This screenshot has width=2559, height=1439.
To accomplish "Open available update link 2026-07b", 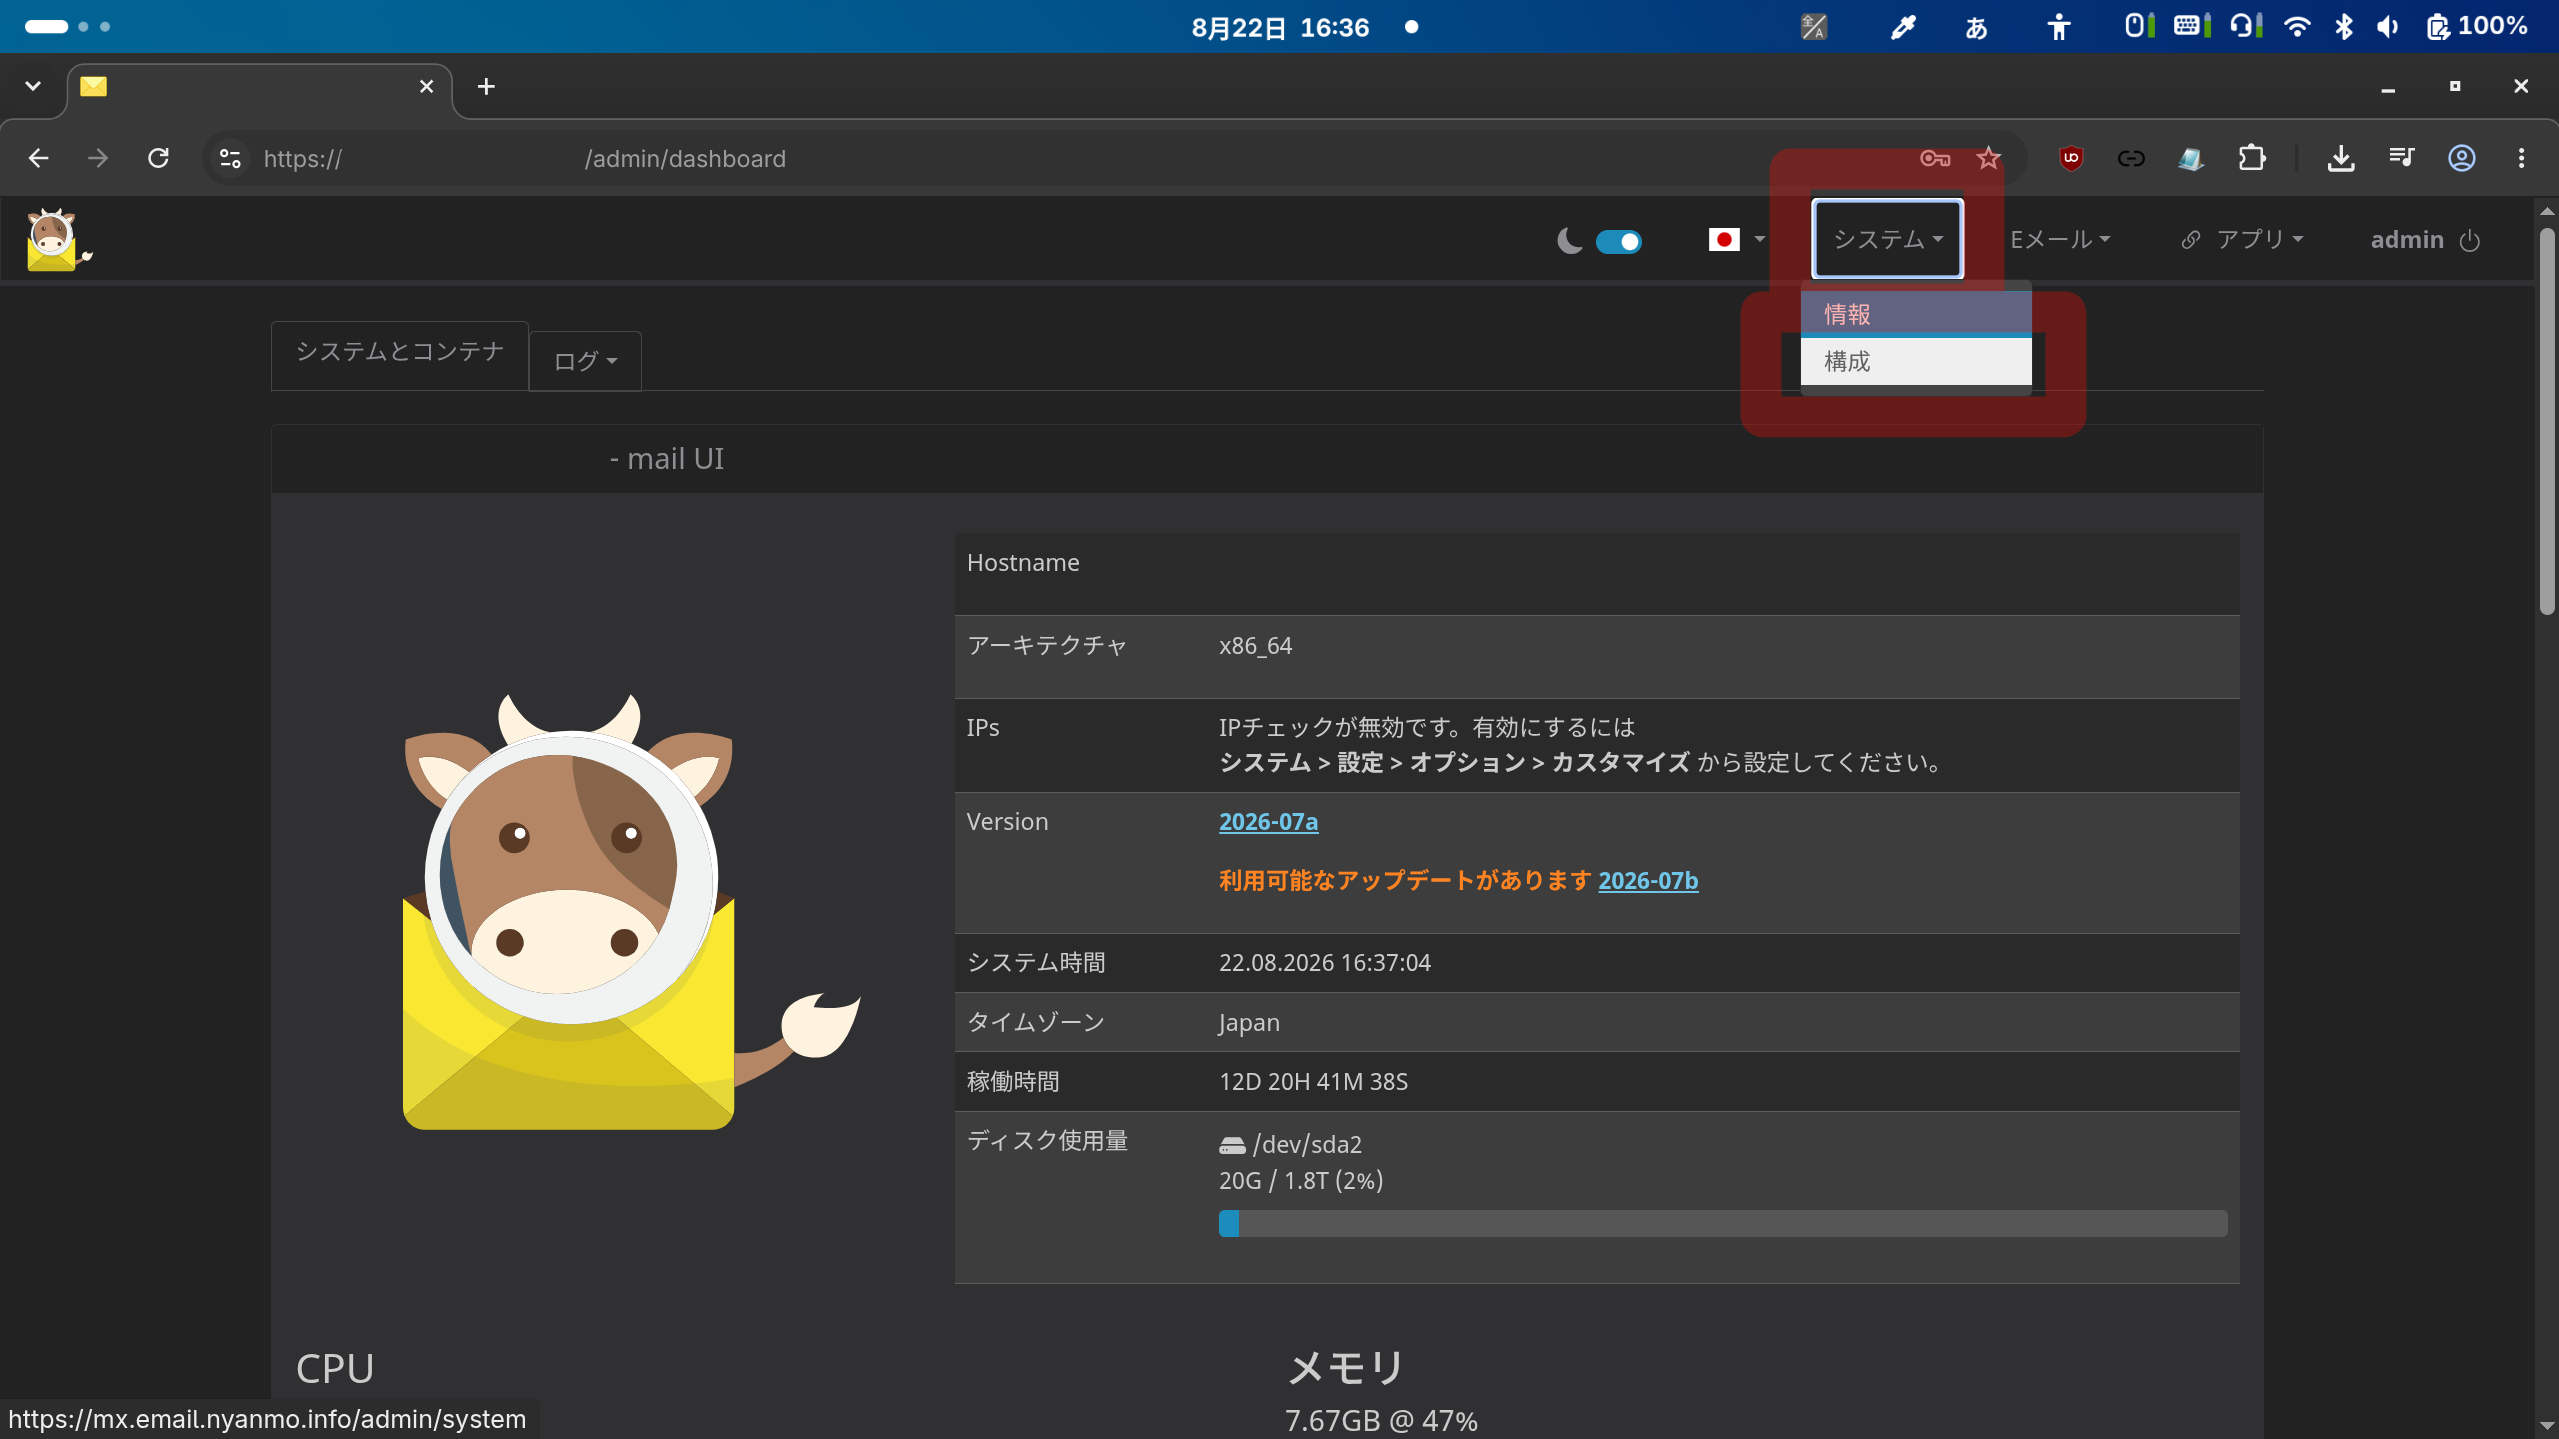I will pyautogui.click(x=1648, y=881).
